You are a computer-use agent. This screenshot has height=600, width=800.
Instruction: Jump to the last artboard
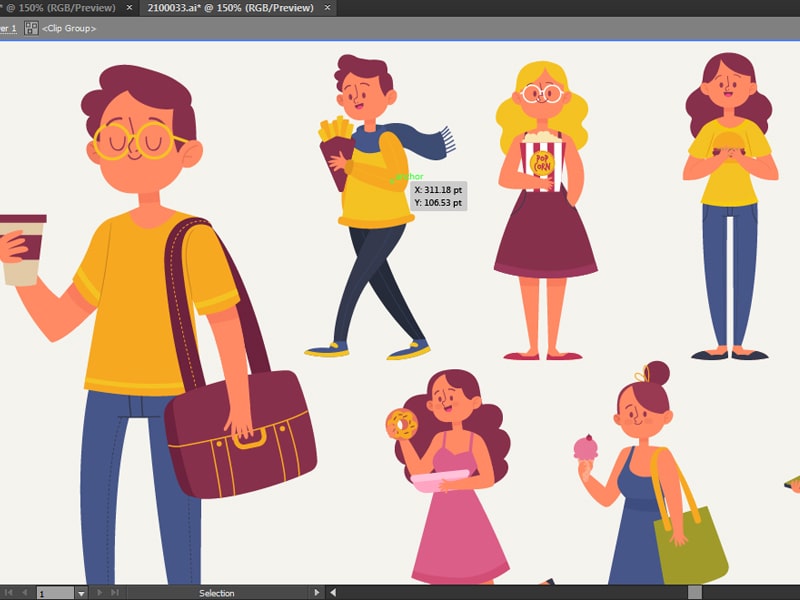[113, 593]
